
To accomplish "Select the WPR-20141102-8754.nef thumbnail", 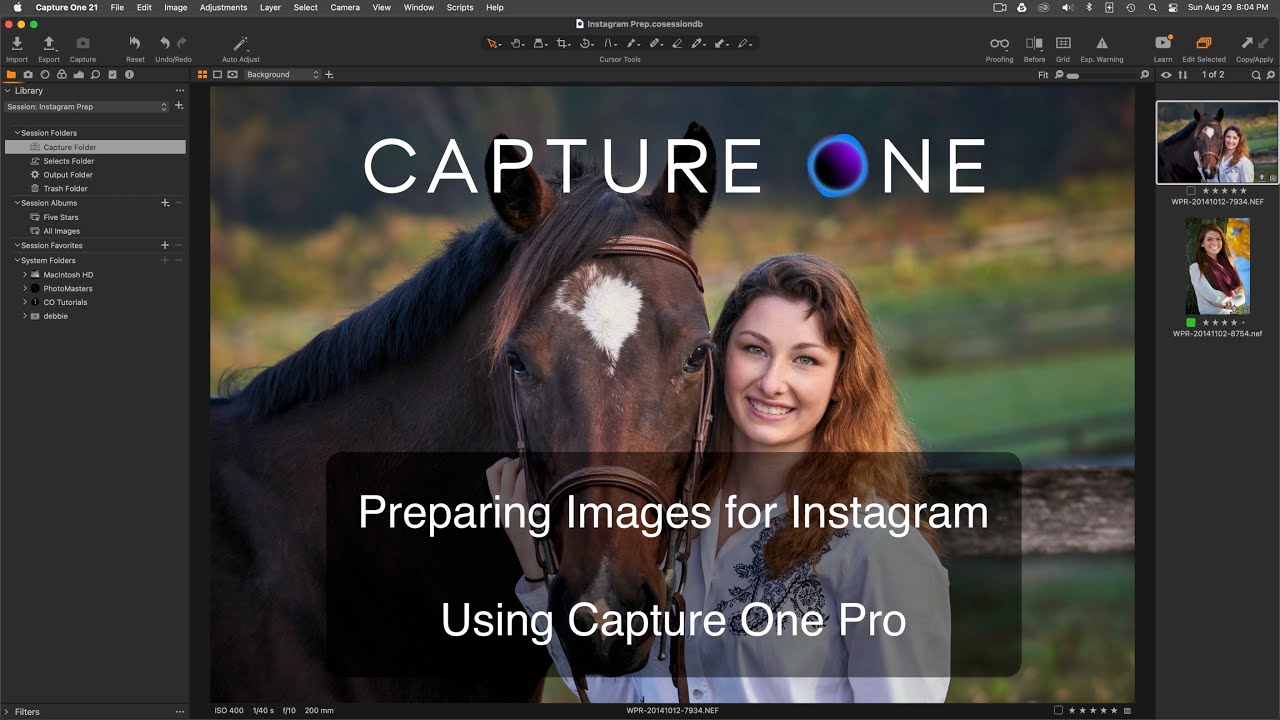I will pos(1217,266).
